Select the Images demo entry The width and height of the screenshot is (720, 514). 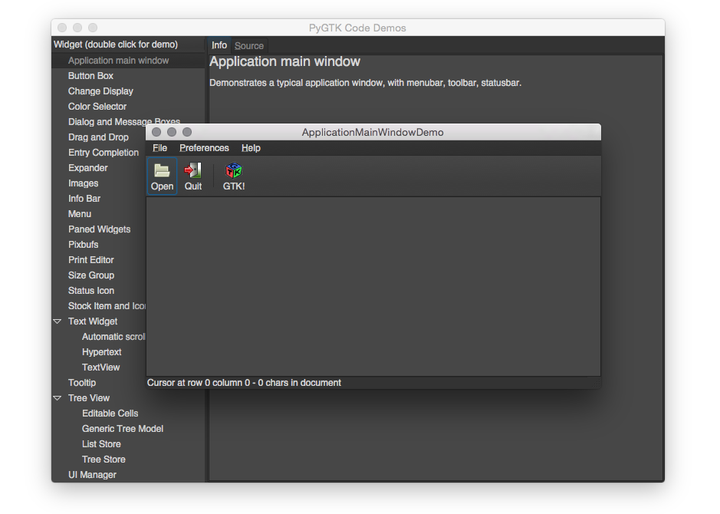[x=83, y=183]
